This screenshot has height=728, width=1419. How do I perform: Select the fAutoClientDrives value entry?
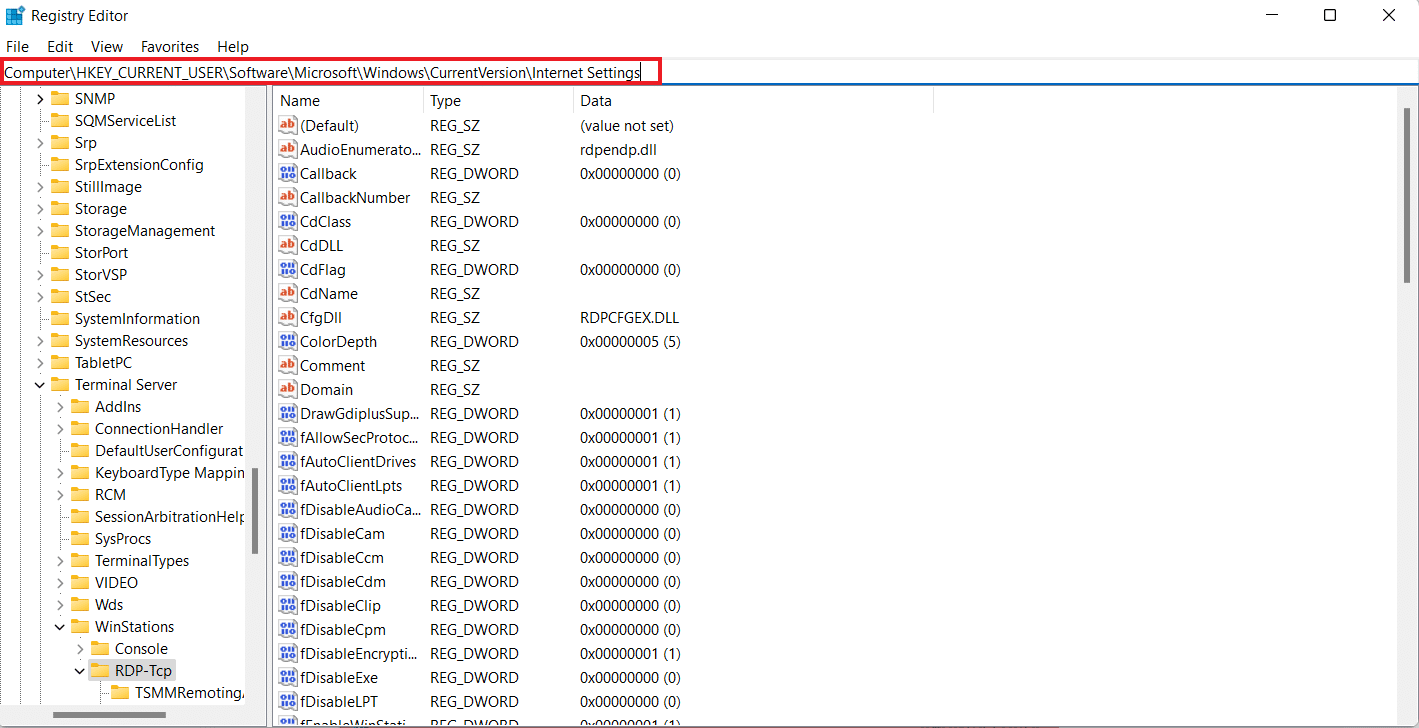[x=357, y=462]
